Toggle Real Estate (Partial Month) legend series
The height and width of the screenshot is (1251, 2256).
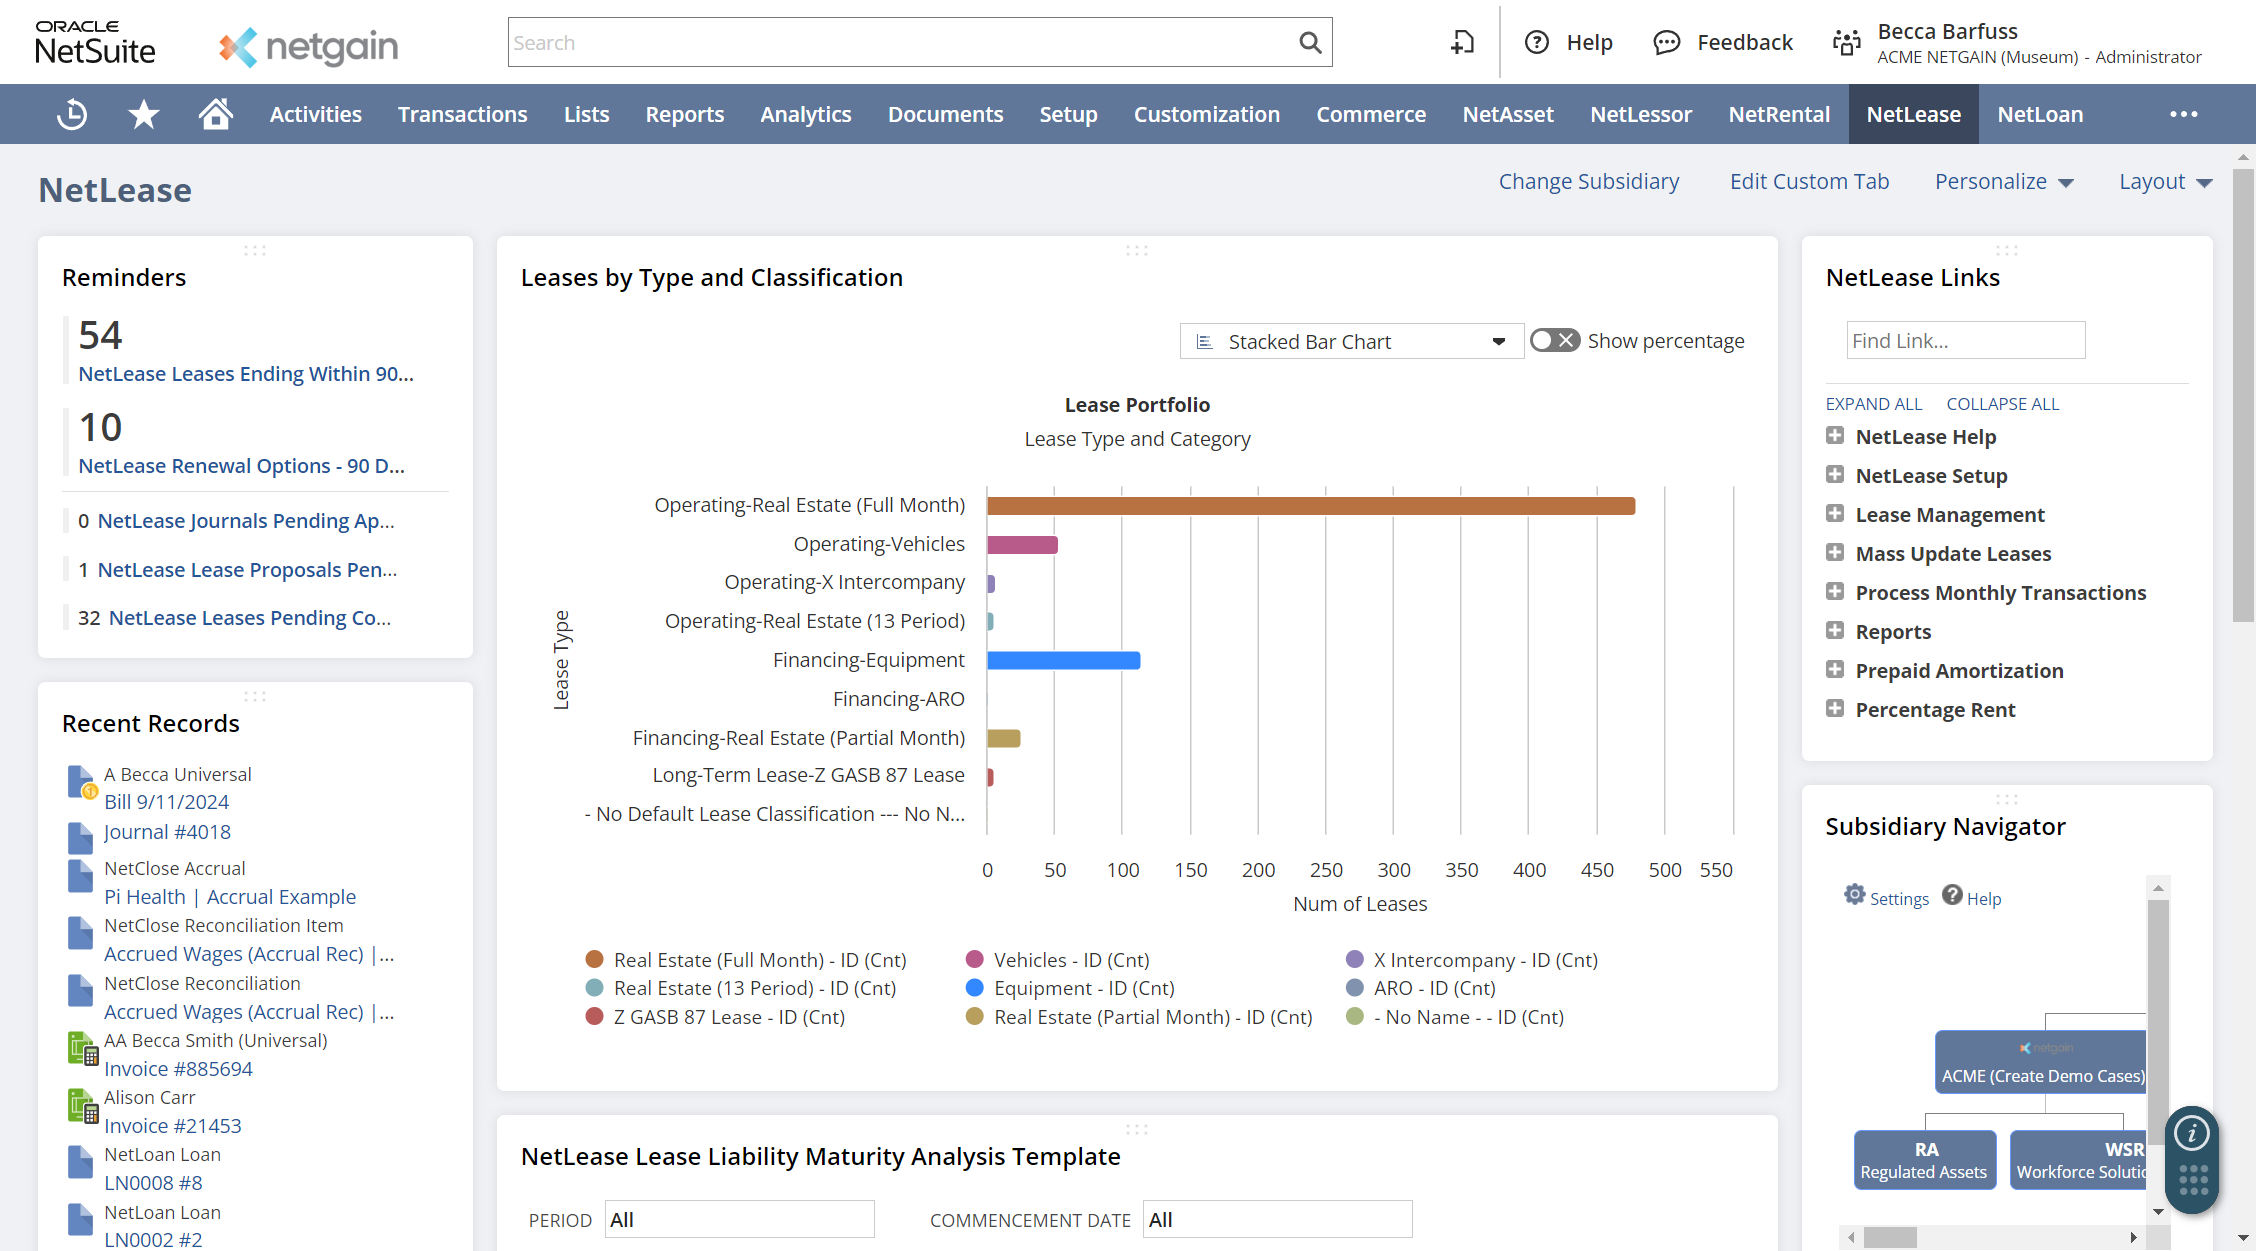1139,1017
